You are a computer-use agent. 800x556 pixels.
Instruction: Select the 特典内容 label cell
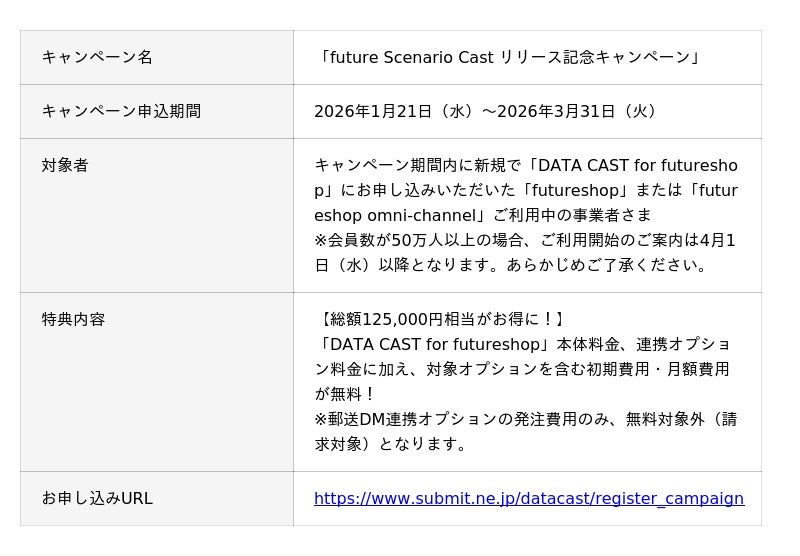(x=73, y=319)
